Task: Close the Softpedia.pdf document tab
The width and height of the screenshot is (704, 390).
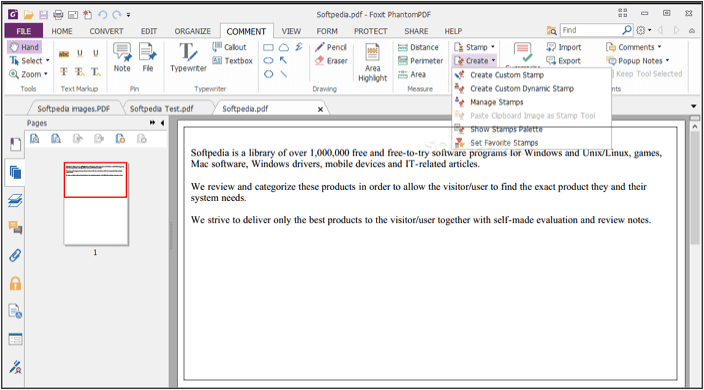Action: (320, 109)
